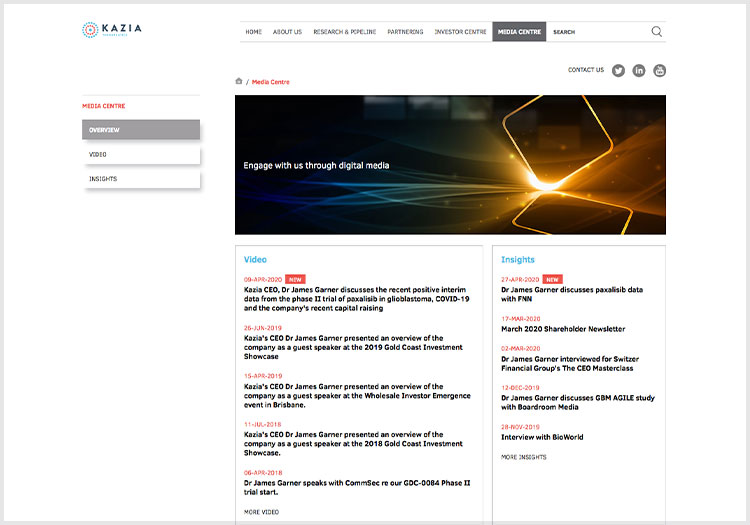Image resolution: width=750 pixels, height=525 pixels.
Task: Select the Media Centre menu tab
Action: click(x=519, y=32)
